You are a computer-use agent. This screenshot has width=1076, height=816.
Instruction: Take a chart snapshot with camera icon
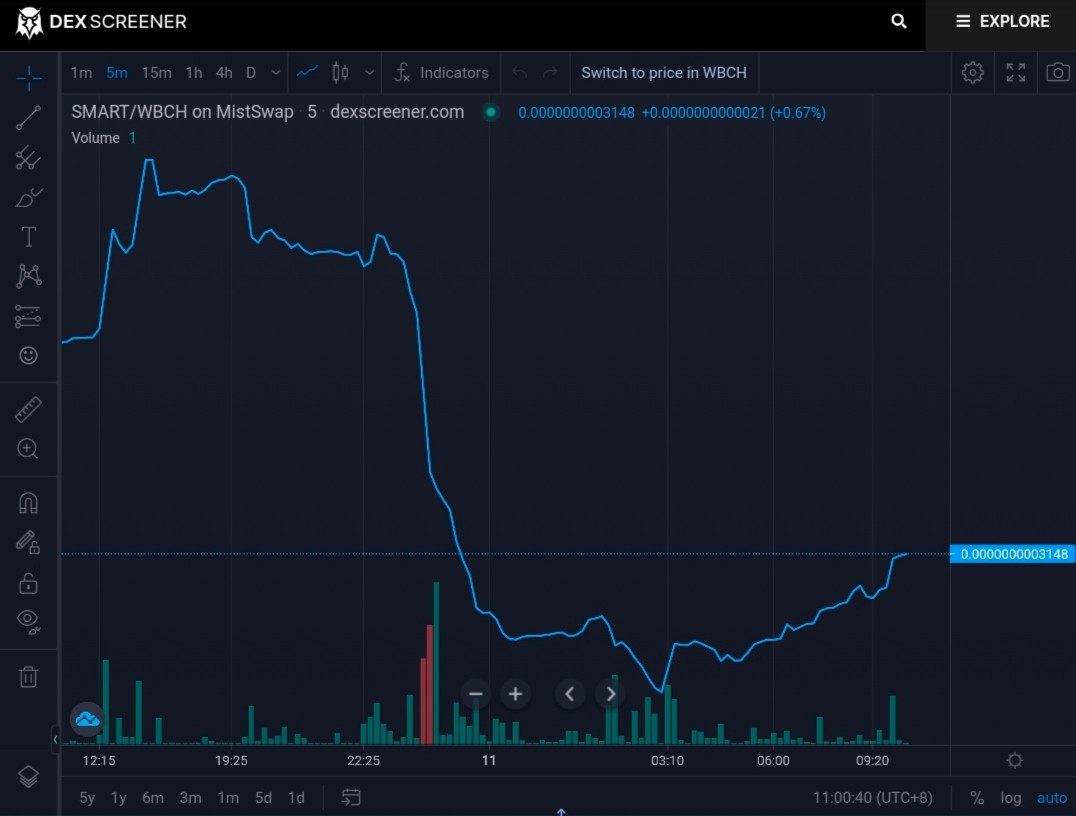tap(1057, 72)
